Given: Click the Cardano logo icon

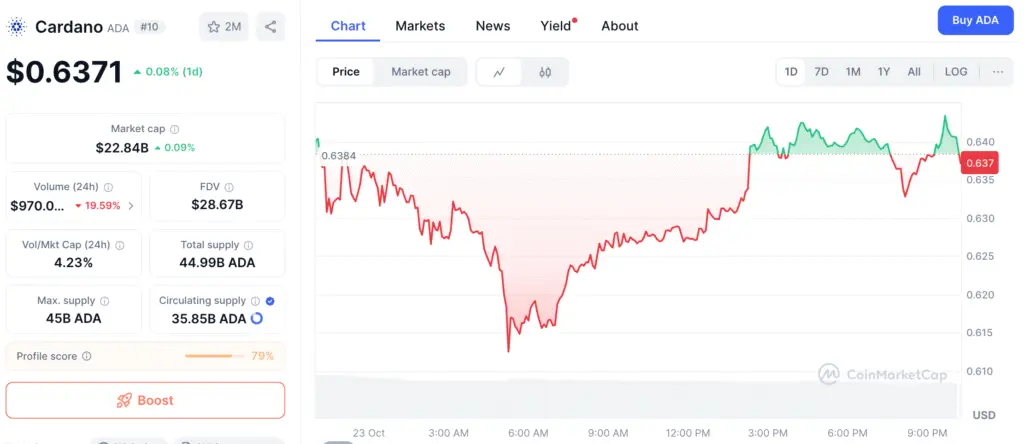Looking at the screenshot, I should [x=17, y=27].
